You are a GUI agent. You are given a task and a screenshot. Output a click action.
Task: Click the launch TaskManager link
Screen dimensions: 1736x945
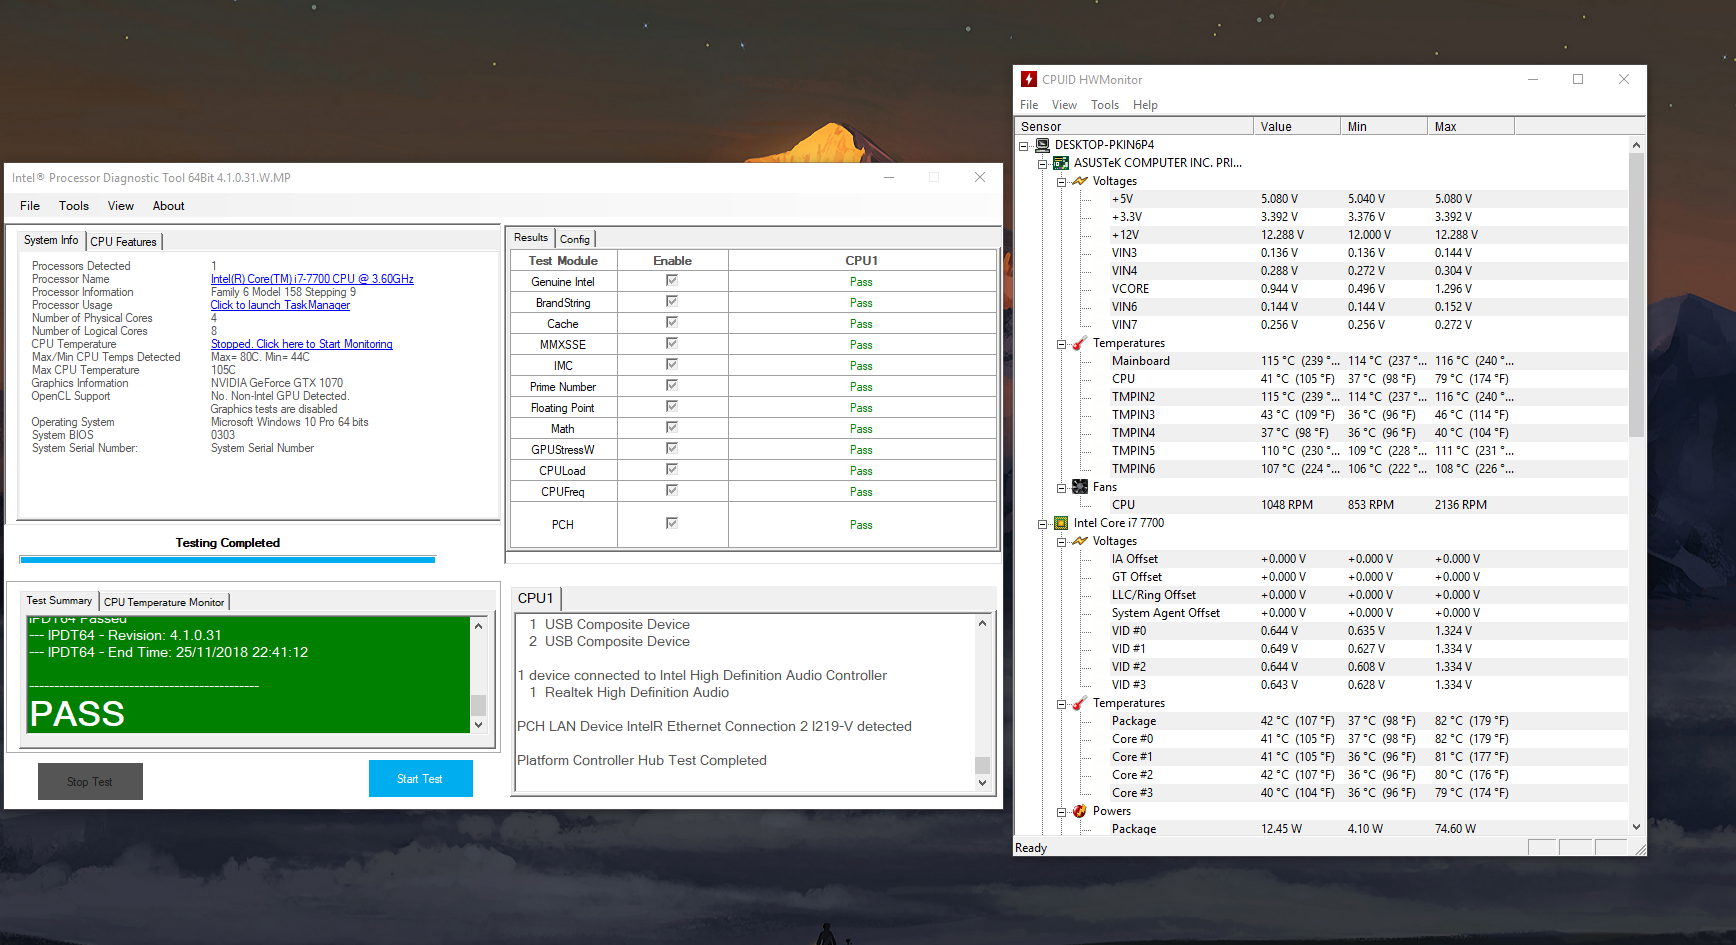point(280,305)
